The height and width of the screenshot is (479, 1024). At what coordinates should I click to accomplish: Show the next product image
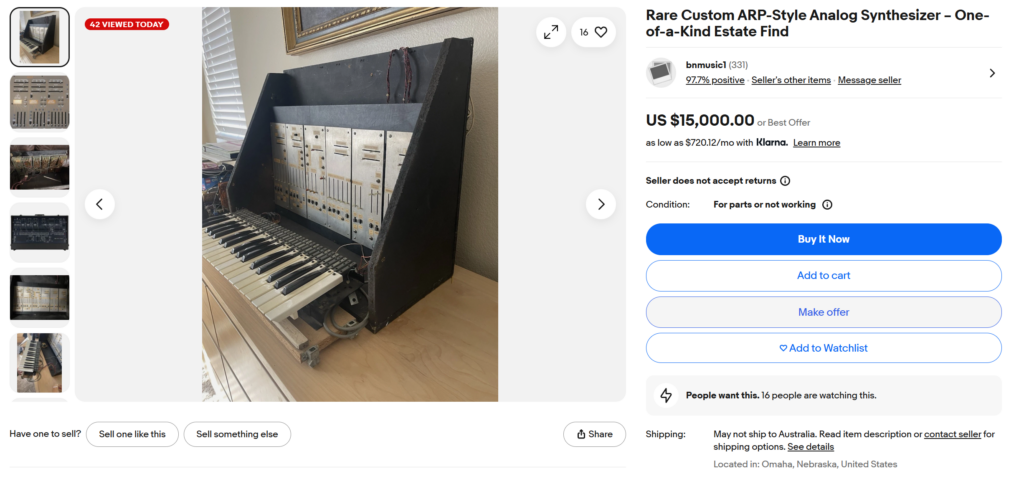[x=600, y=204]
